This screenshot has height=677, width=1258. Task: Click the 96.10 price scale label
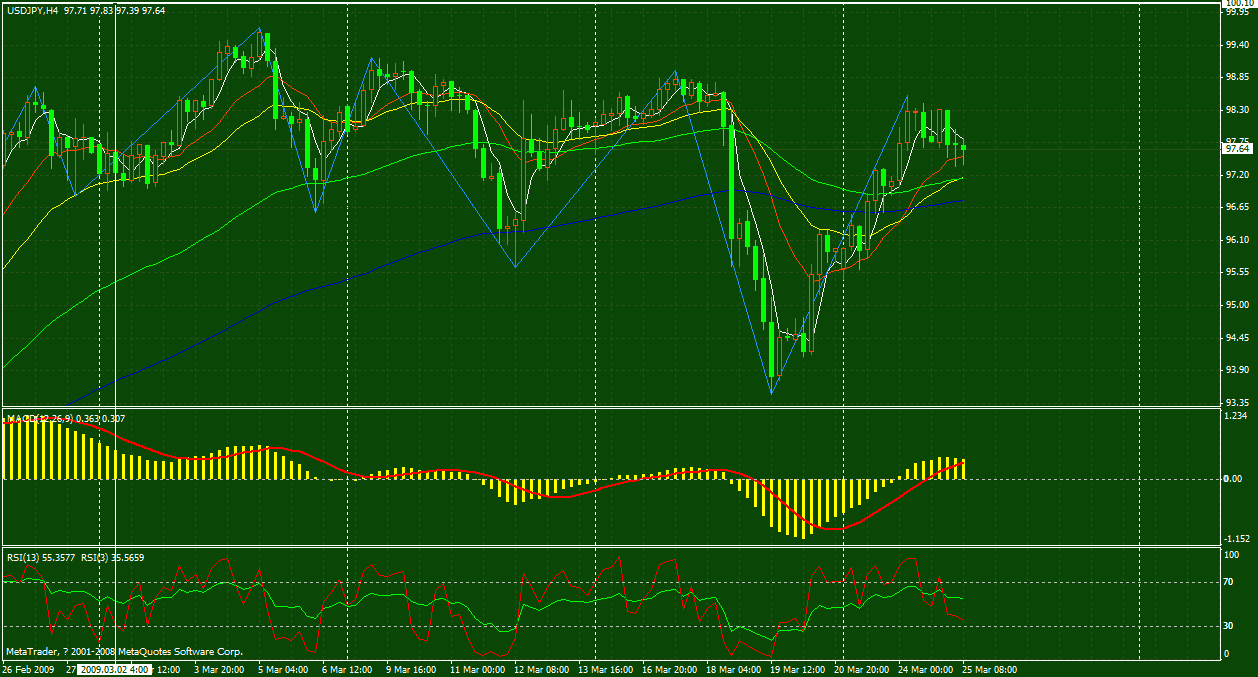(x=1237, y=240)
